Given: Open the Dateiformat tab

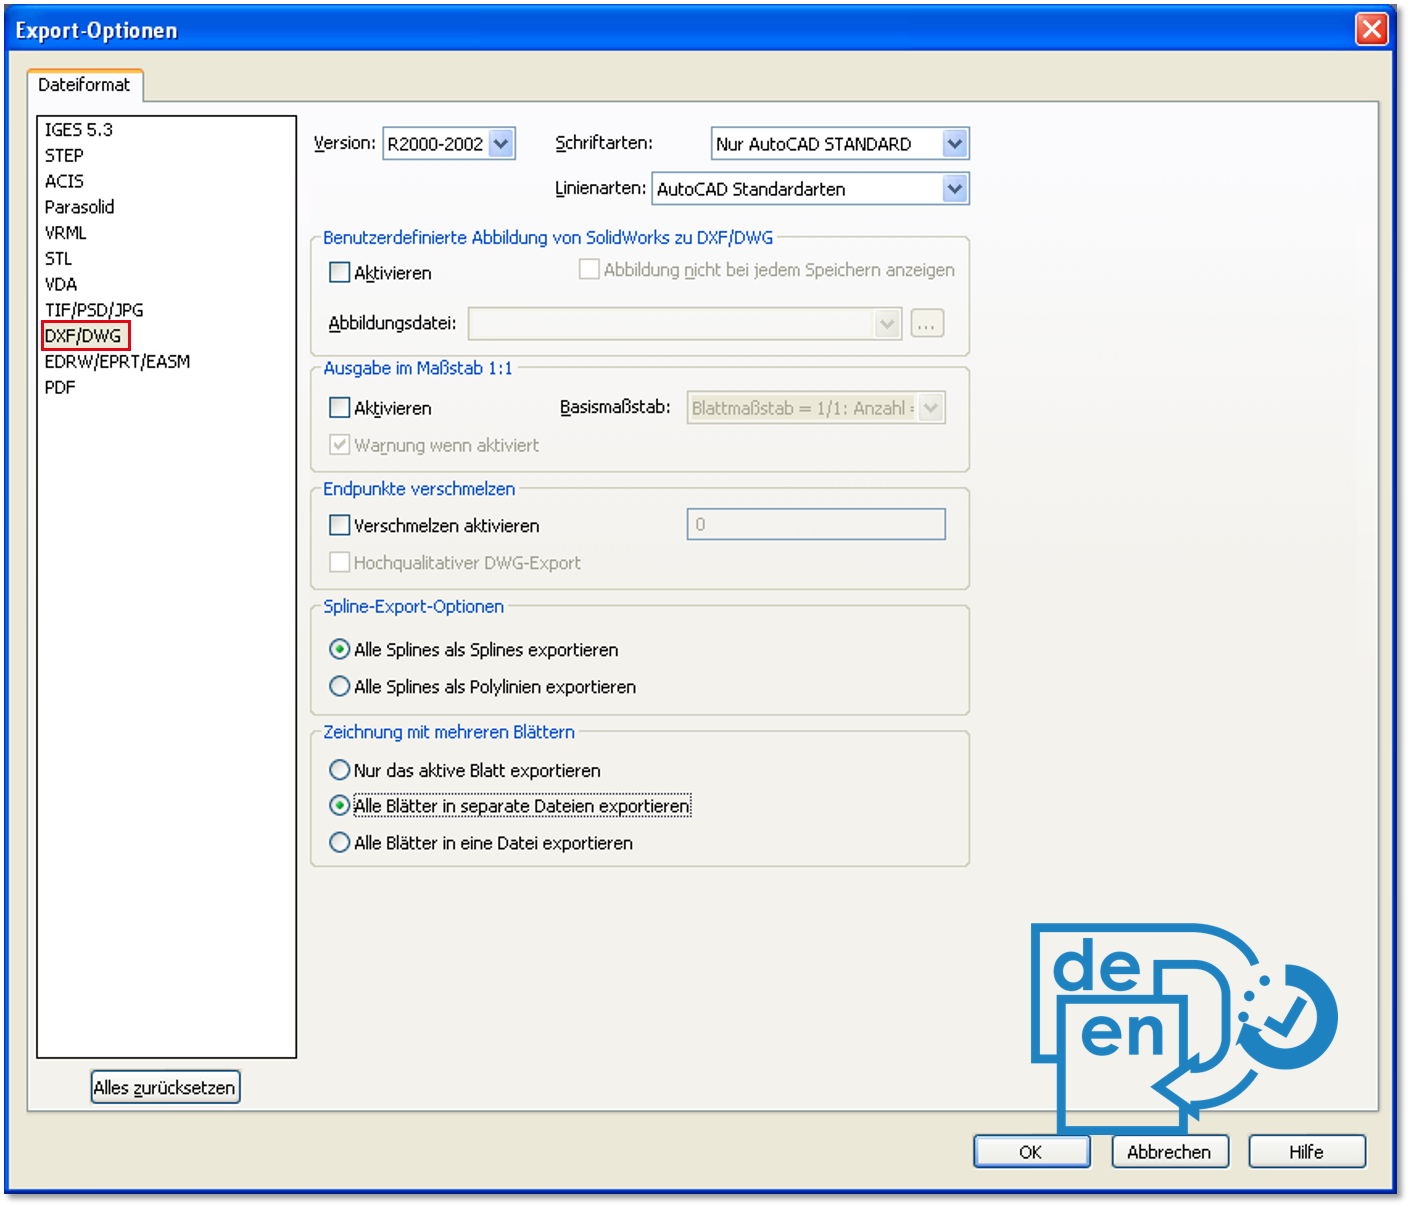Looking at the screenshot, I should (x=84, y=85).
